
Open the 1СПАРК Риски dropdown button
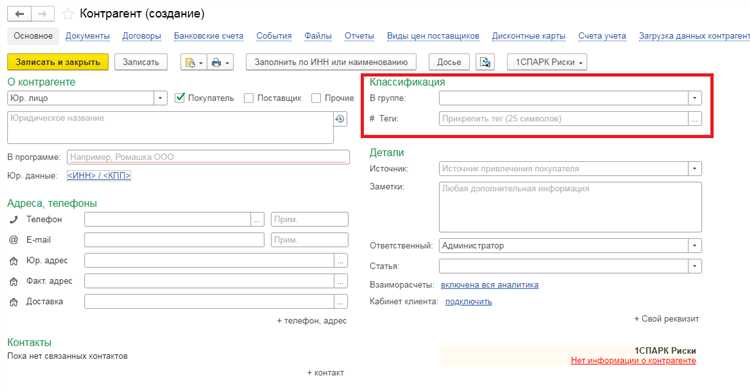(547, 62)
